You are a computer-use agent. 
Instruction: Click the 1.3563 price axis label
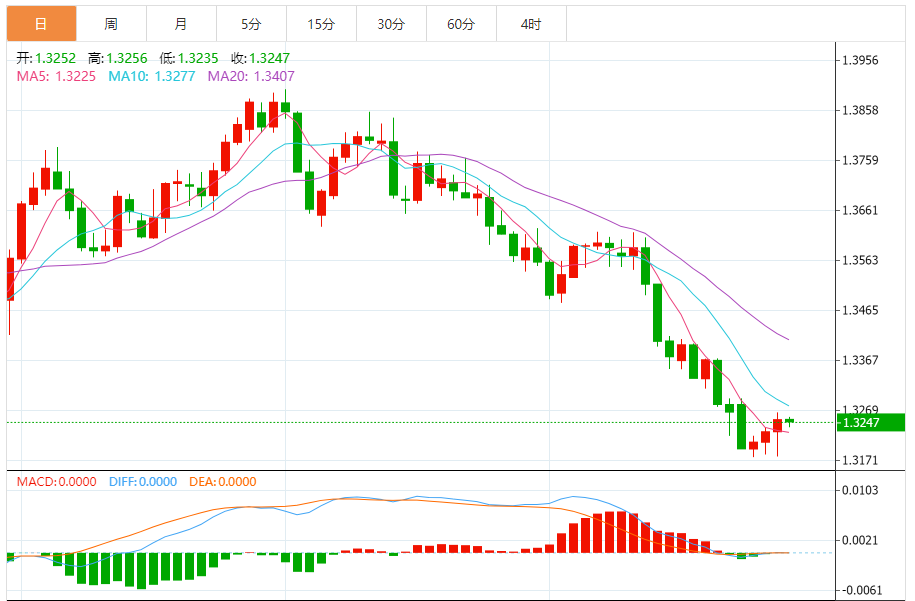tap(860, 260)
